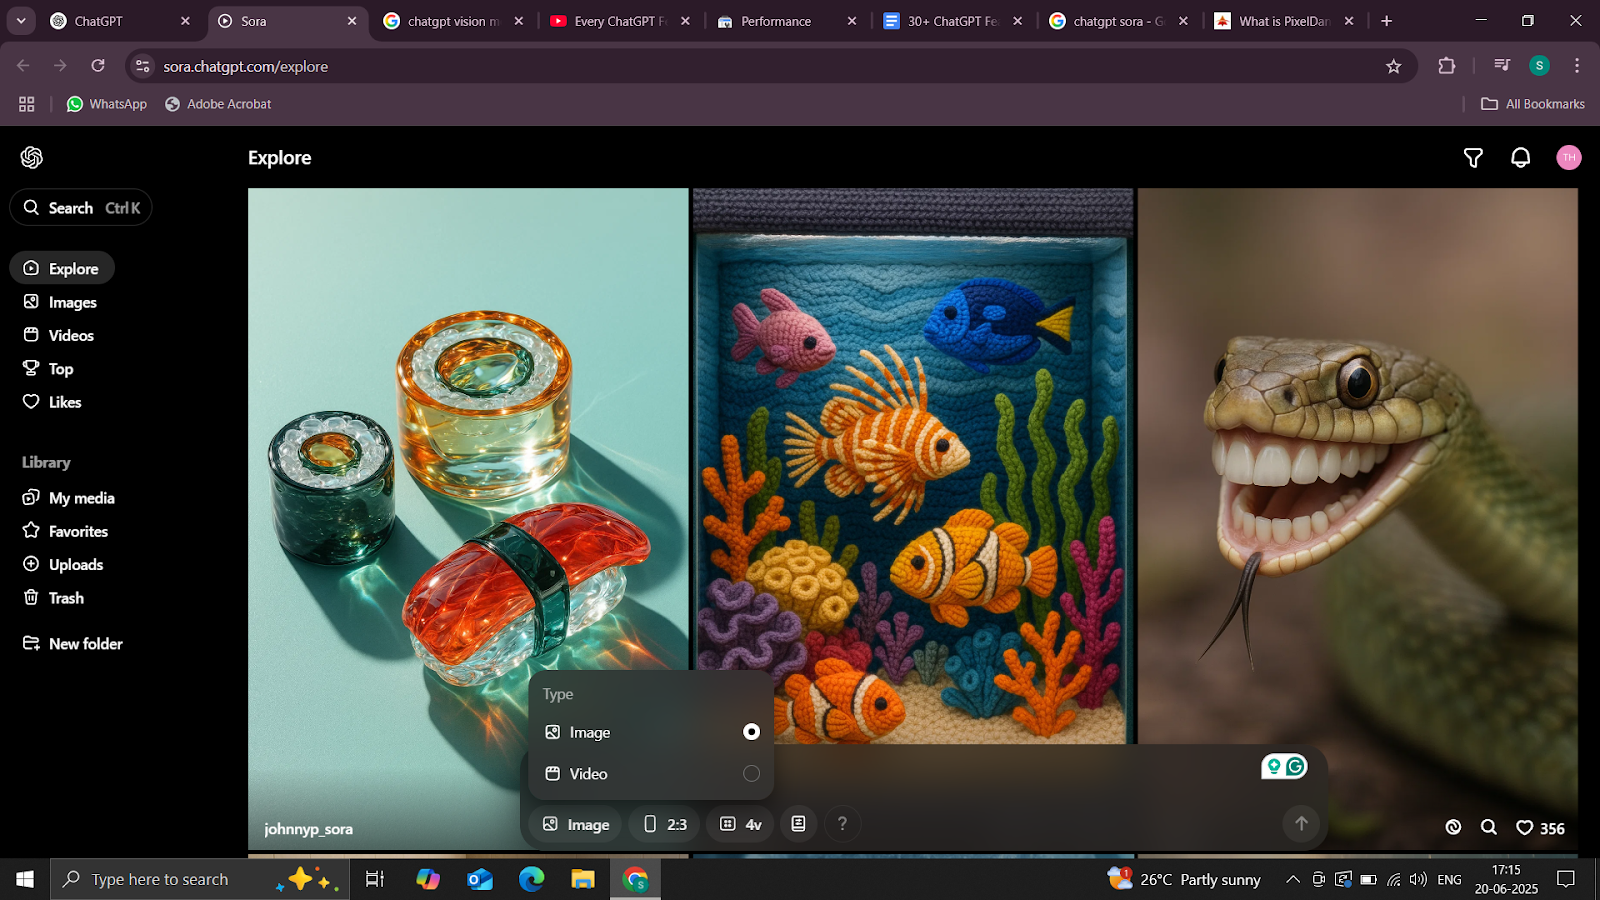1600x900 pixels.
Task: Open the johnnyp_sora profile link
Action: [308, 829]
